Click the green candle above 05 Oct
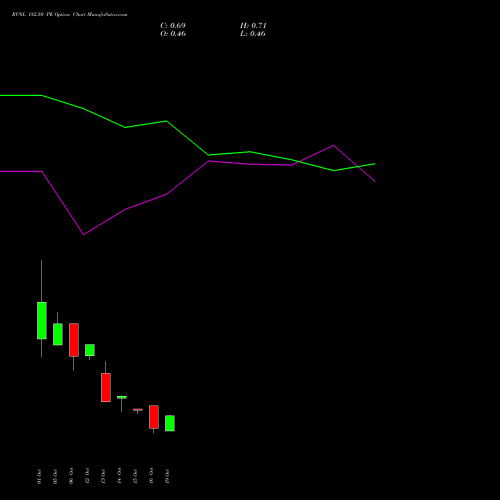Image resolution: width=500 pixels, height=500 pixels. pyautogui.click(x=58, y=334)
